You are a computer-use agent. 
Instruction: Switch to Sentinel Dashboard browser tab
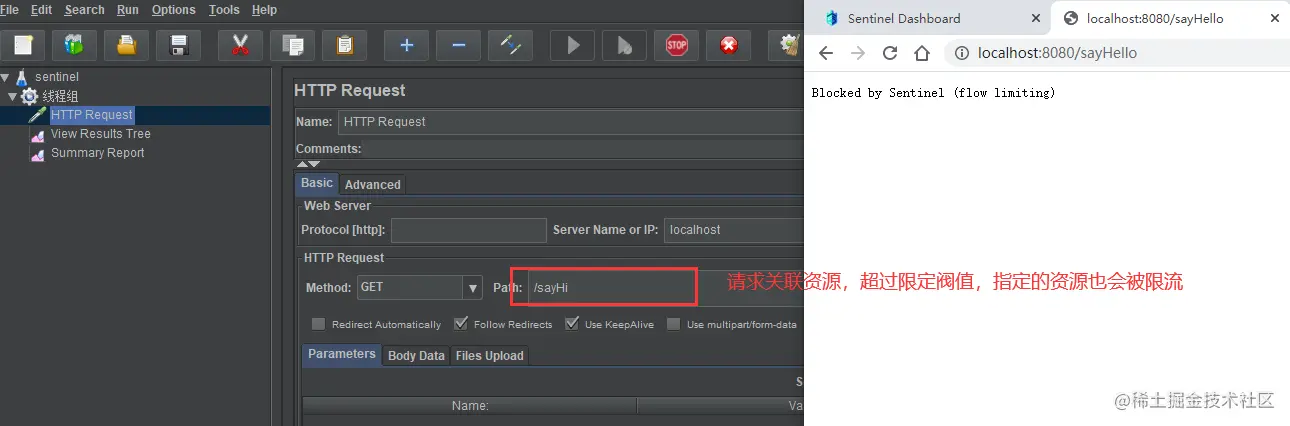click(904, 18)
